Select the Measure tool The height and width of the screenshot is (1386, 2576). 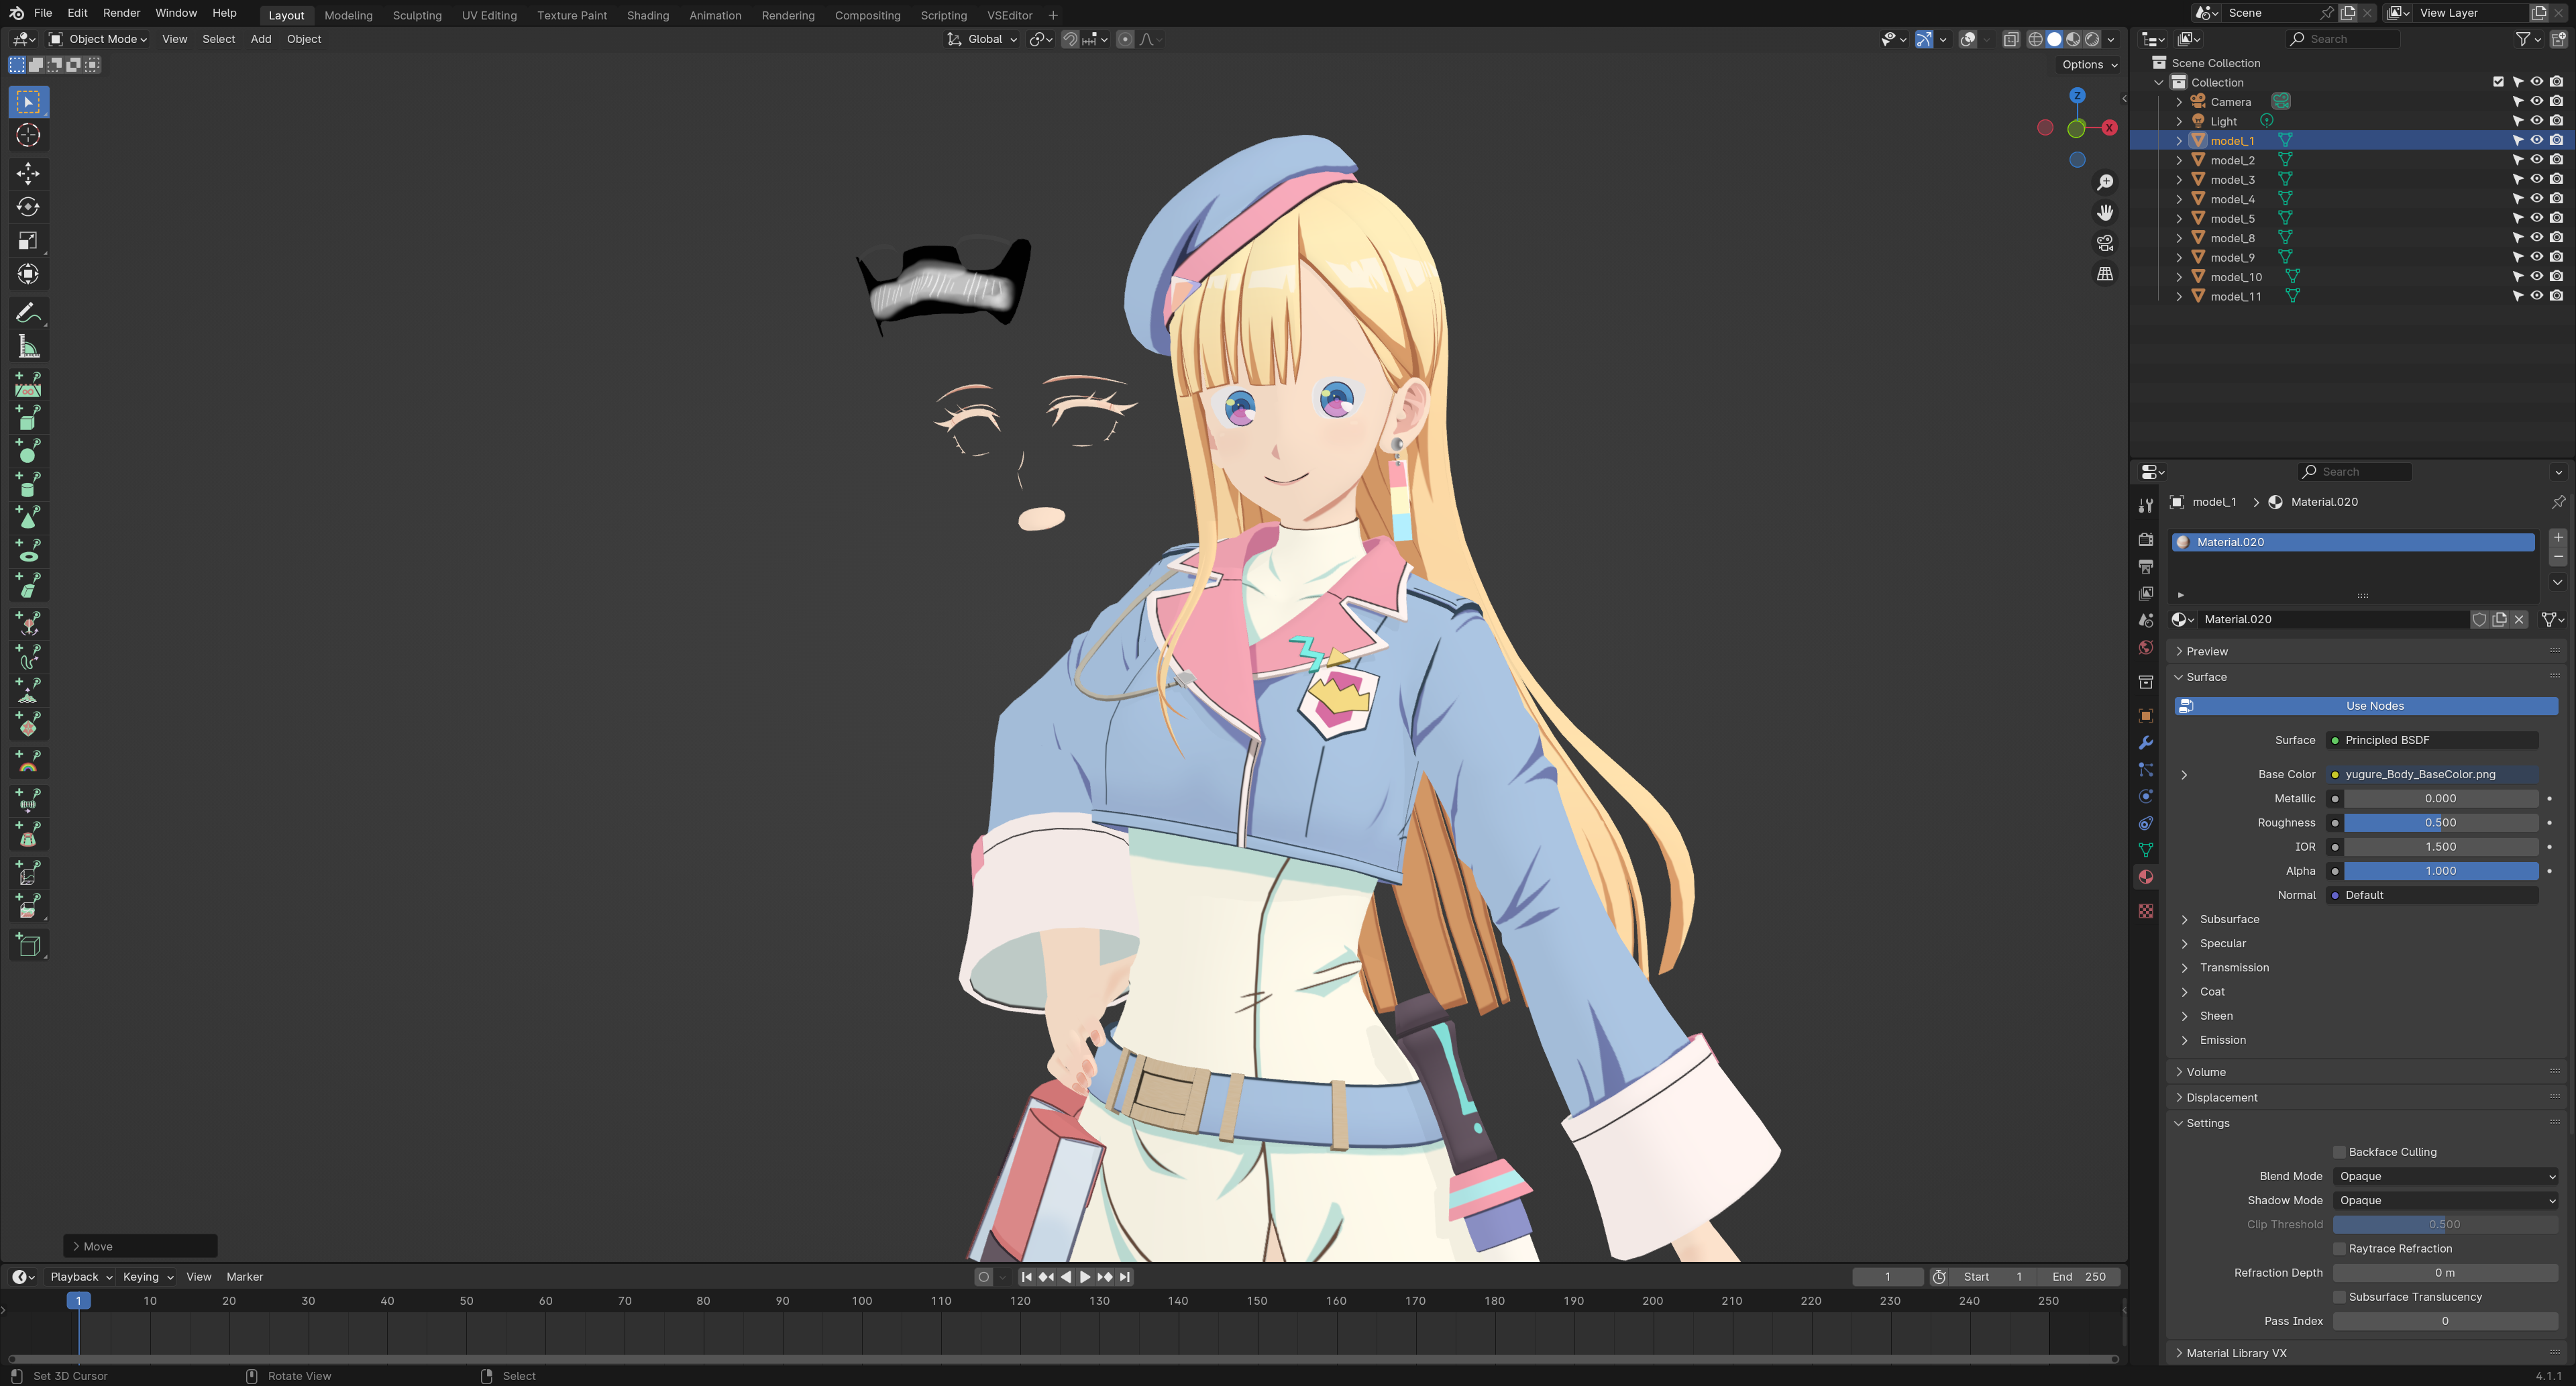point(28,347)
